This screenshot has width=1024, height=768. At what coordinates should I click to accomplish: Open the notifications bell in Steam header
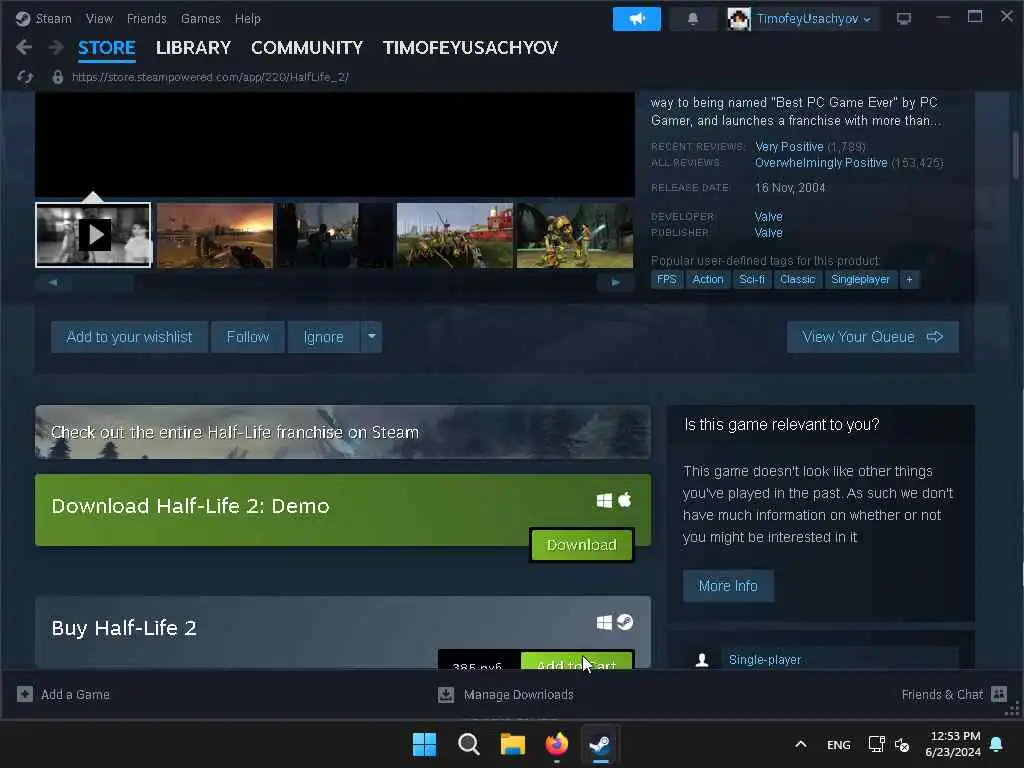pyautogui.click(x=693, y=19)
